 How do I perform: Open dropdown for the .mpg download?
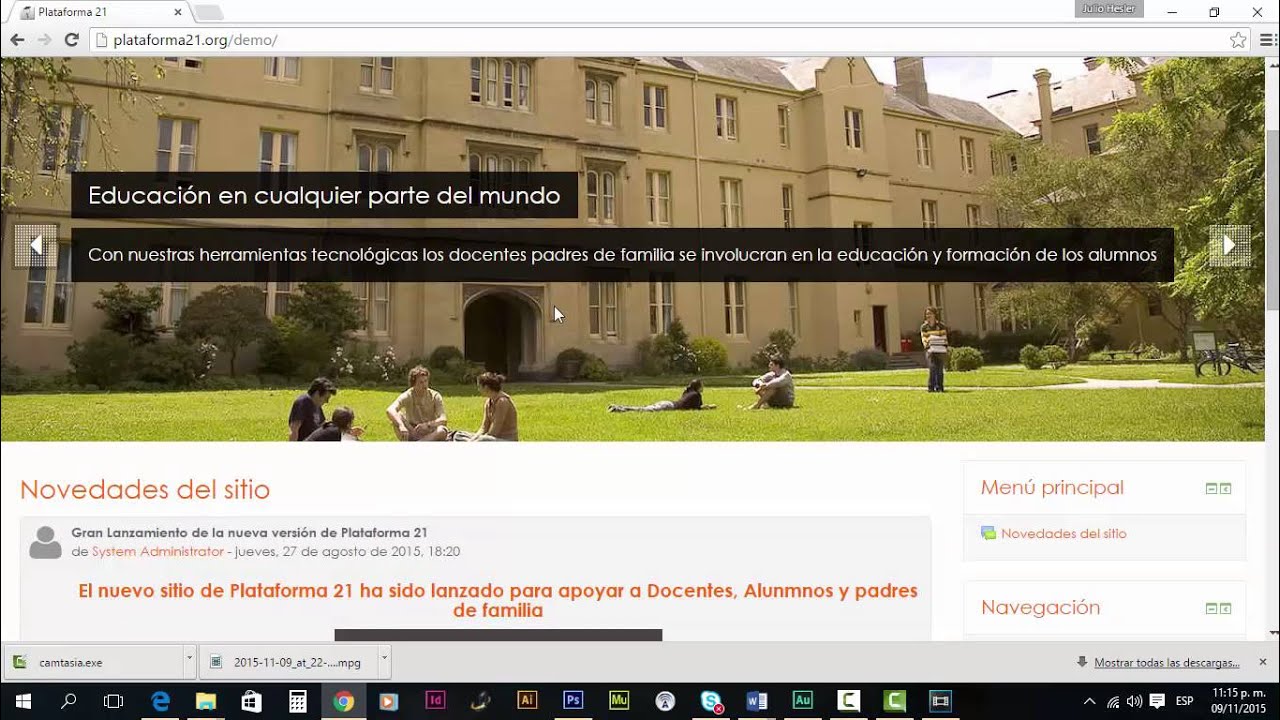[x=384, y=661]
